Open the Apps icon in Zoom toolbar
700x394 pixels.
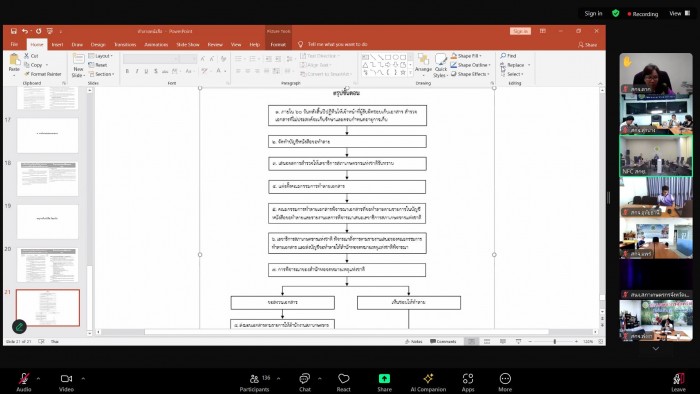pos(467,378)
